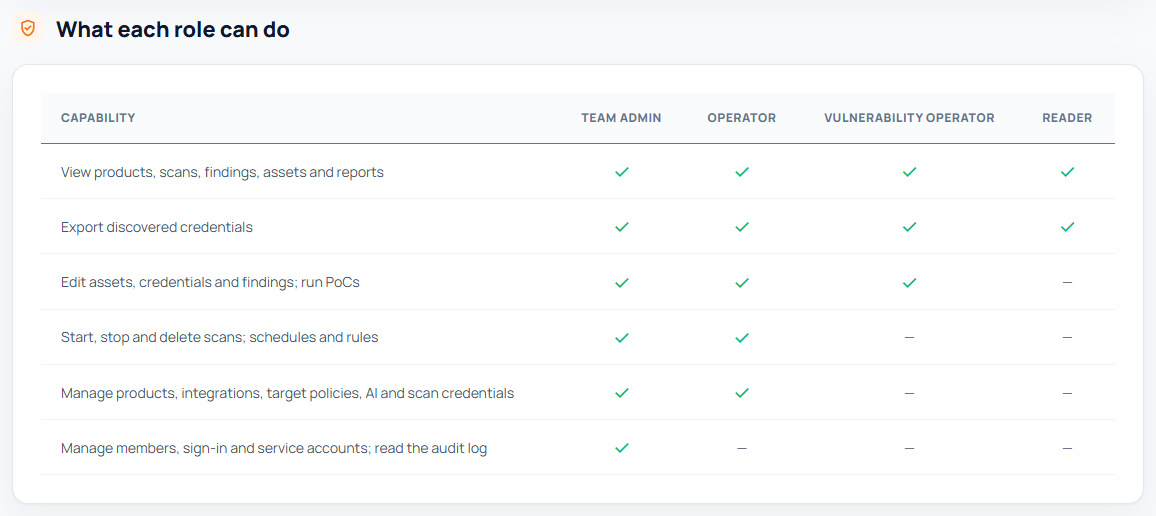Click the orange shield icon beside the heading
The height and width of the screenshot is (516, 1156).
coord(27,29)
